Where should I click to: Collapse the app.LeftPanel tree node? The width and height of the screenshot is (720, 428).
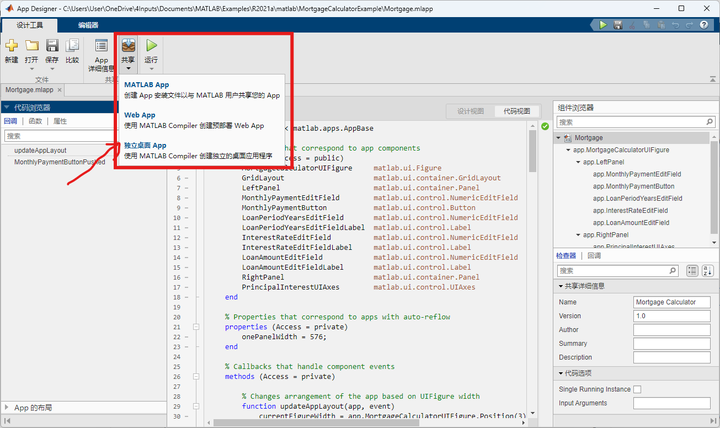pos(577,161)
